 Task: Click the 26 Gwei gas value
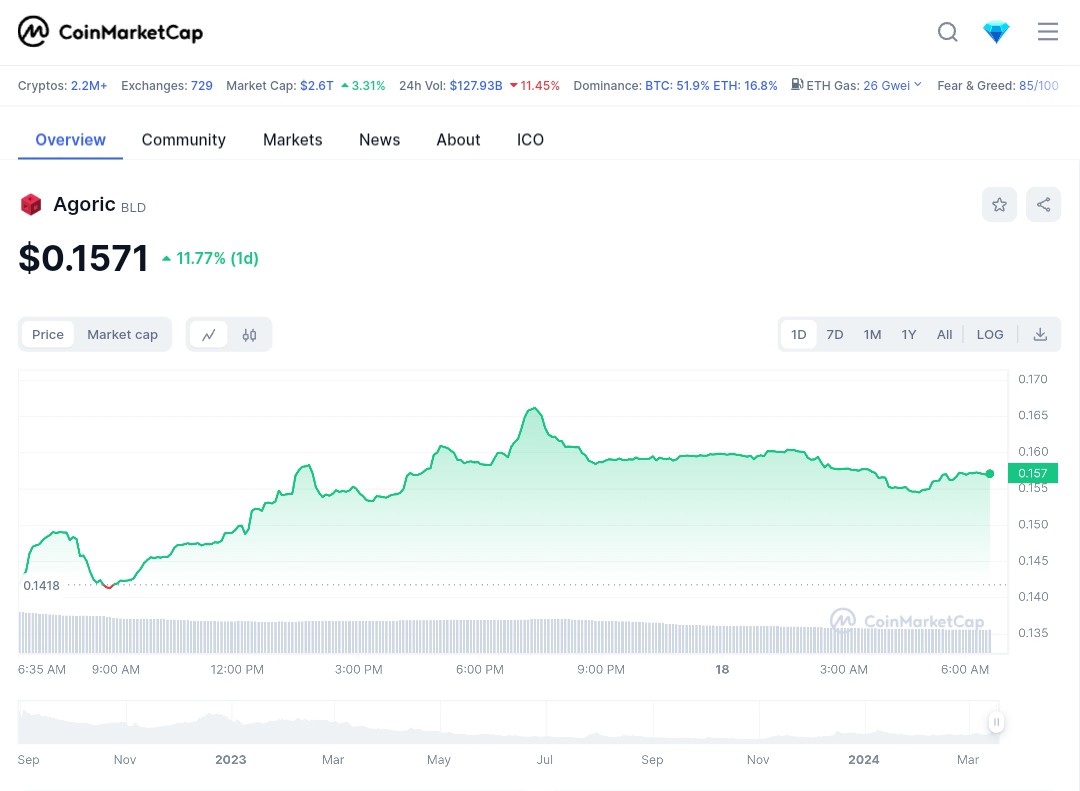tap(886, 85)
